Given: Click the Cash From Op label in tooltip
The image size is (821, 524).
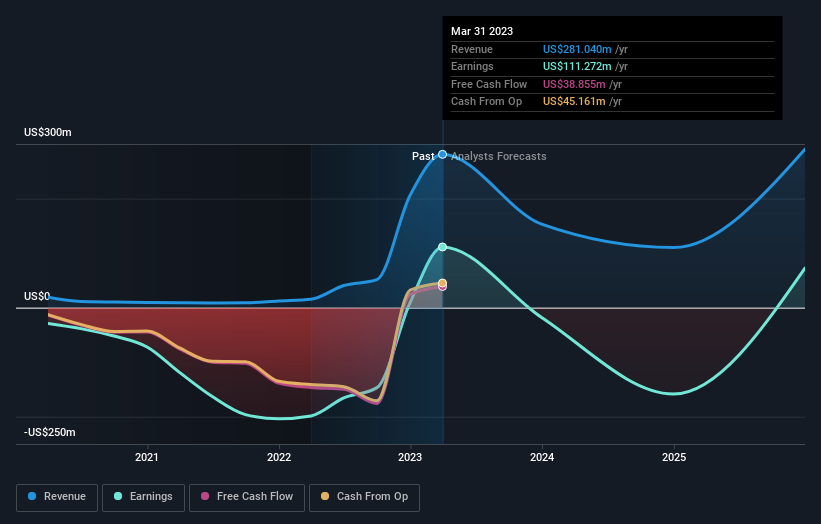Looking at the screenshot, I should tap(486, 102).
